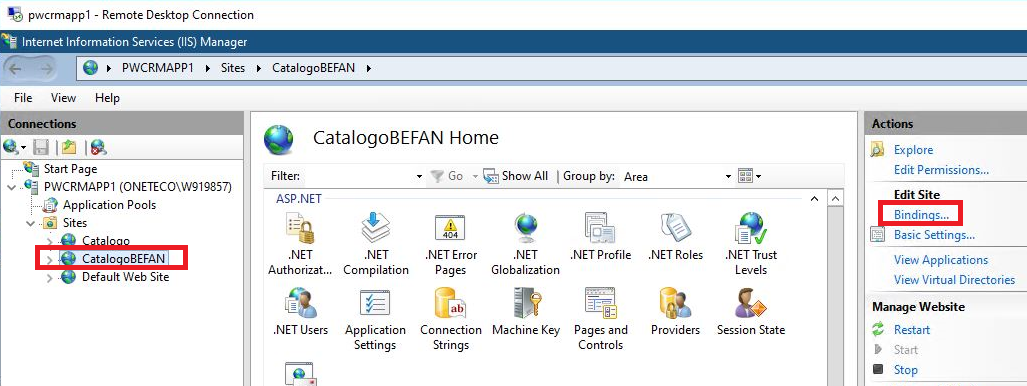Screen dimensions: 1027x386
Task: Open the Machine Key feature
Action: click(x=526, y=312)
